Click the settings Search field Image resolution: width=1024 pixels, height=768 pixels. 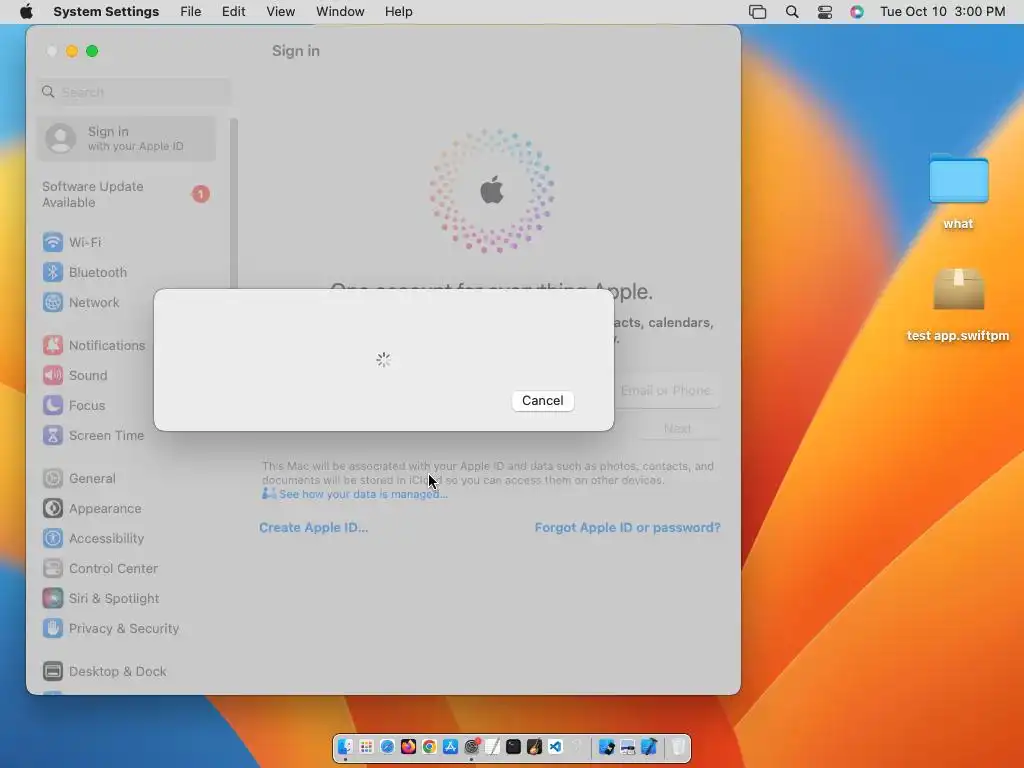[135, 92]
